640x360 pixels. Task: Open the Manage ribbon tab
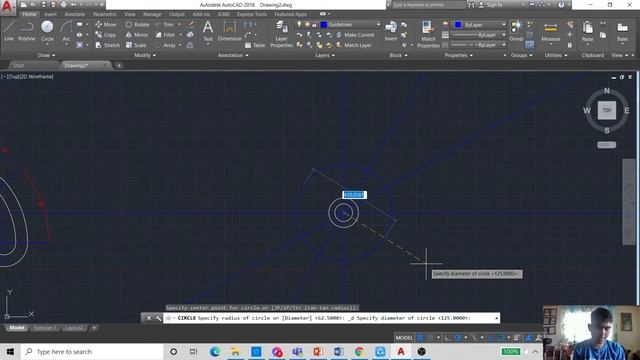(x=152, y=14)
